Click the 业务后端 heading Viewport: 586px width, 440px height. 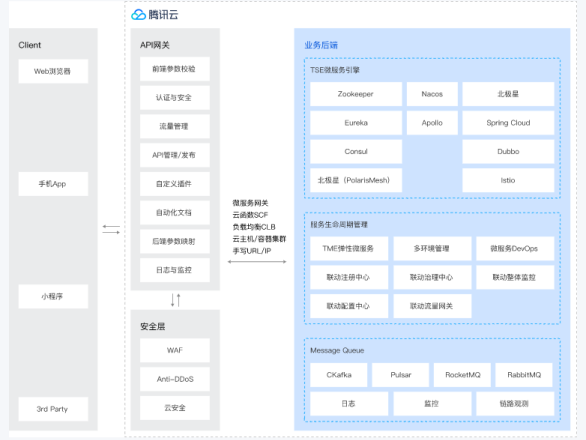[321, 45]
